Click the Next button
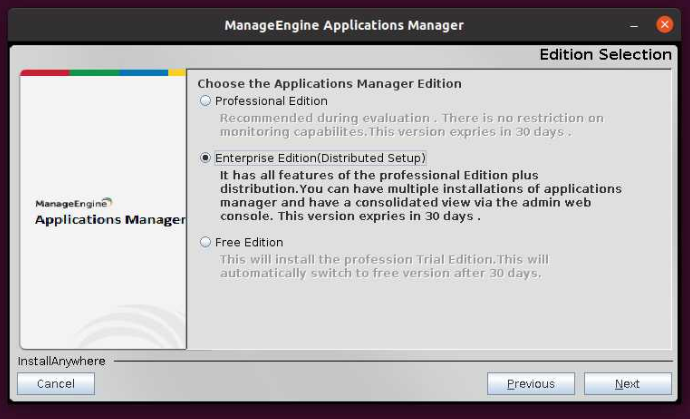 pos(627,384)
